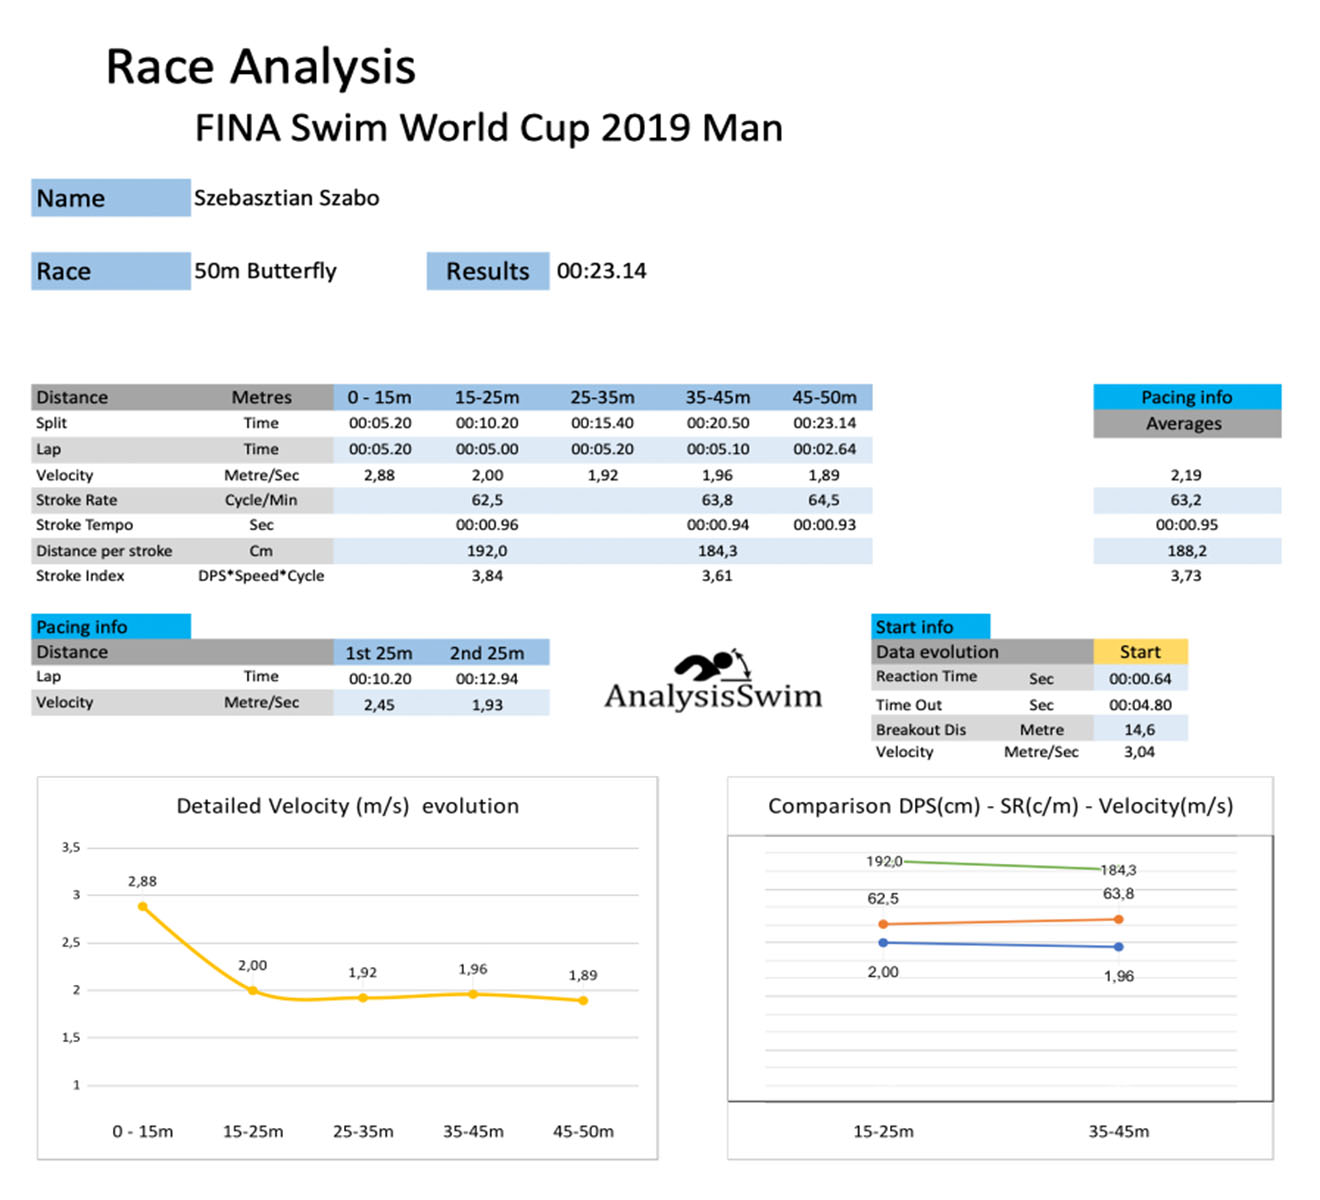Click the yellow "Start" column header
The image size is (1320, 1200).
coord(1140,652)
